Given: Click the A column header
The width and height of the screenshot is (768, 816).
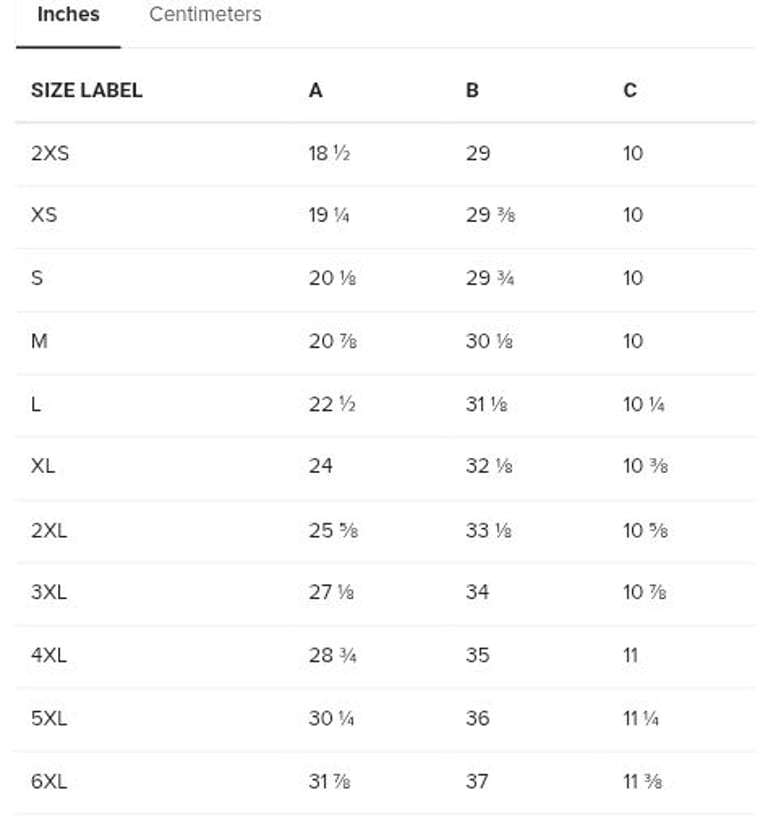Looking at the screenshot, I should pyautogui.click(x=316, y=90).
